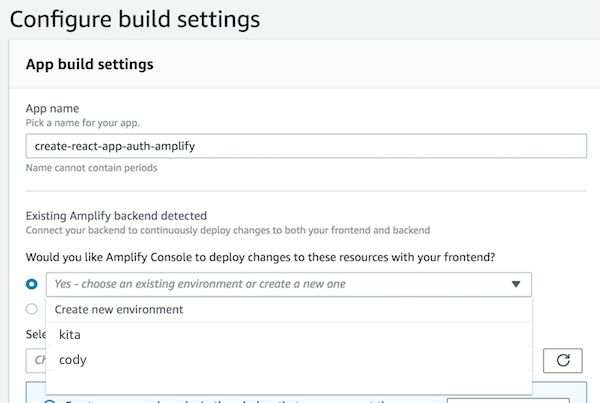Click the 'Existing Amplify backend detected' heading
The height and width of the screenshot is (403, 600).
pyautogui.click(x=116, y=216)
